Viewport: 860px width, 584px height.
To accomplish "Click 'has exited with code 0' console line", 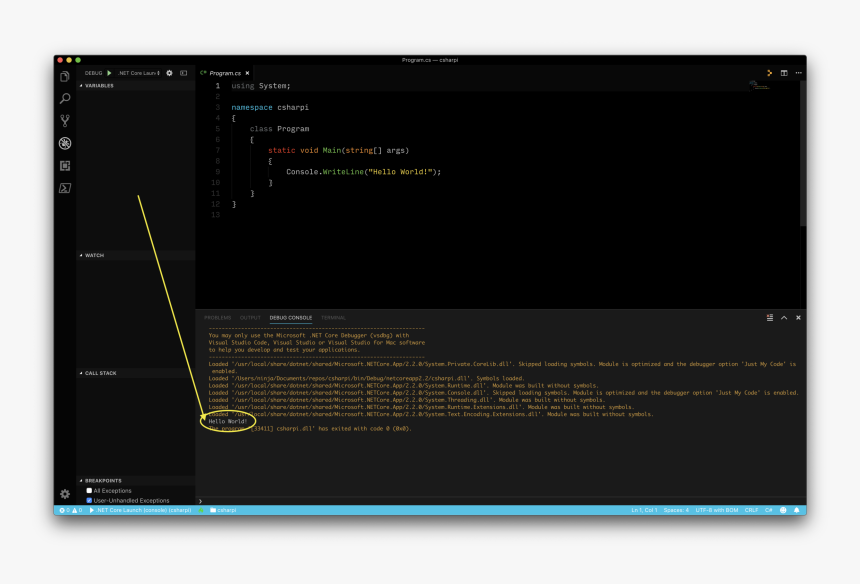I will point(310,429).
